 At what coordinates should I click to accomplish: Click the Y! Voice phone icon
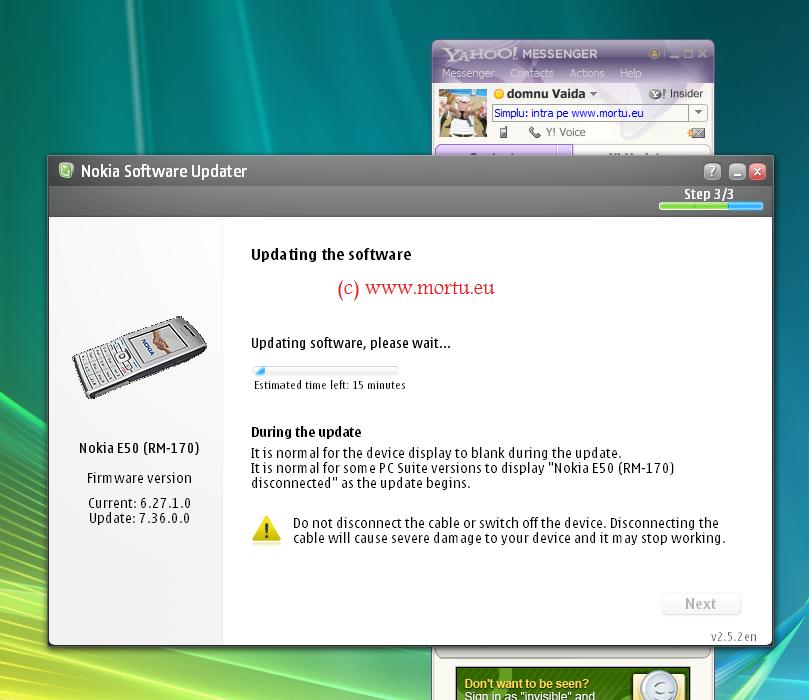pyautogui.click(x=535, y=133)
